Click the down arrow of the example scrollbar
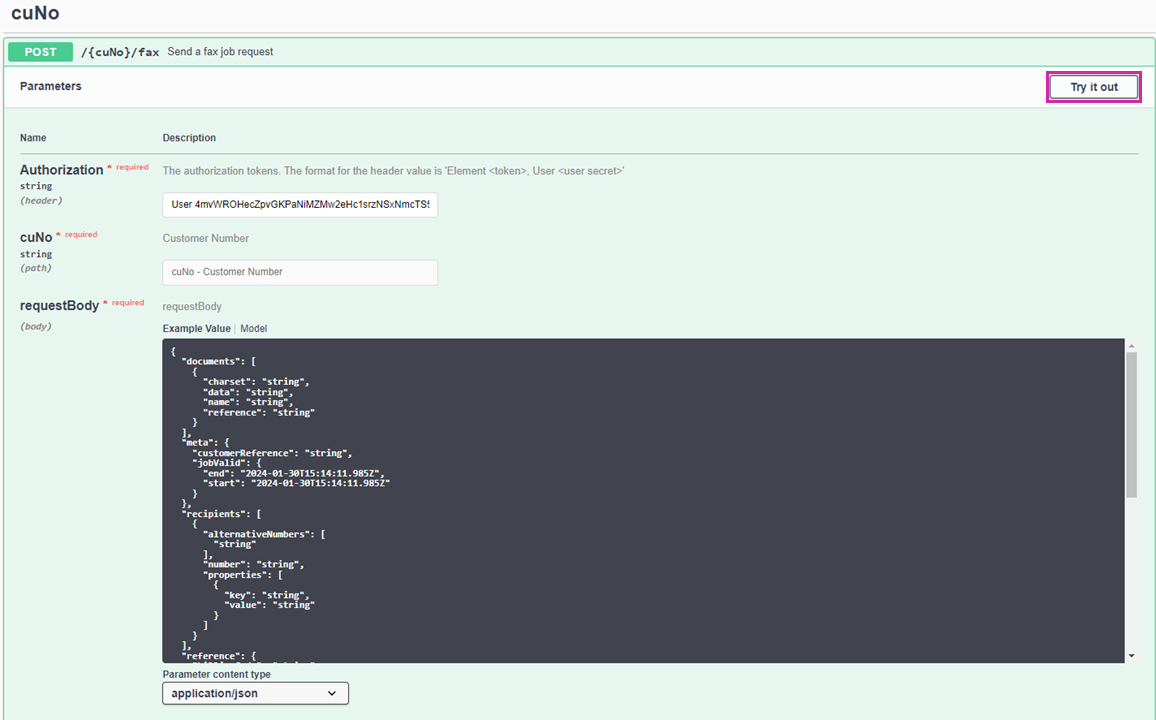 [x=1131, y=655]
